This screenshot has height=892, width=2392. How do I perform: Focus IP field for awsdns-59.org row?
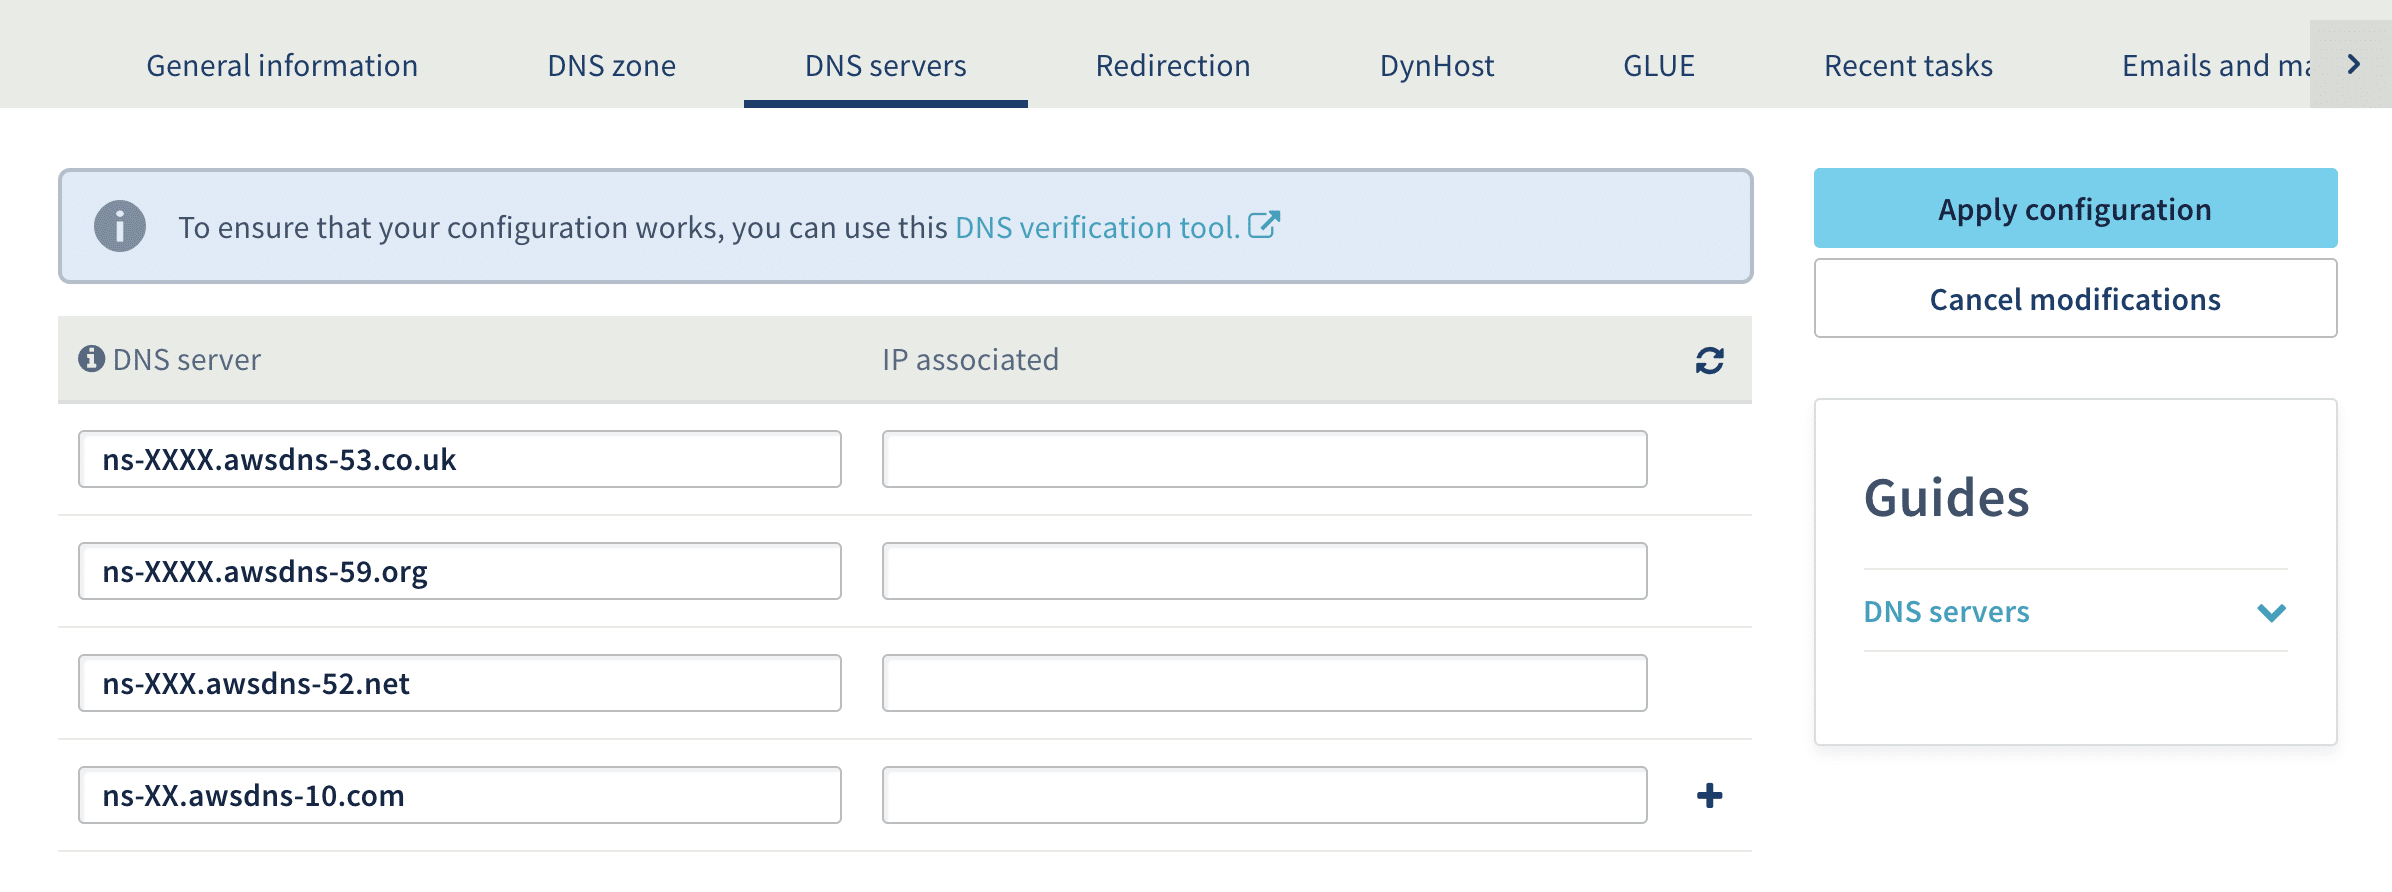click(1264, 571)
